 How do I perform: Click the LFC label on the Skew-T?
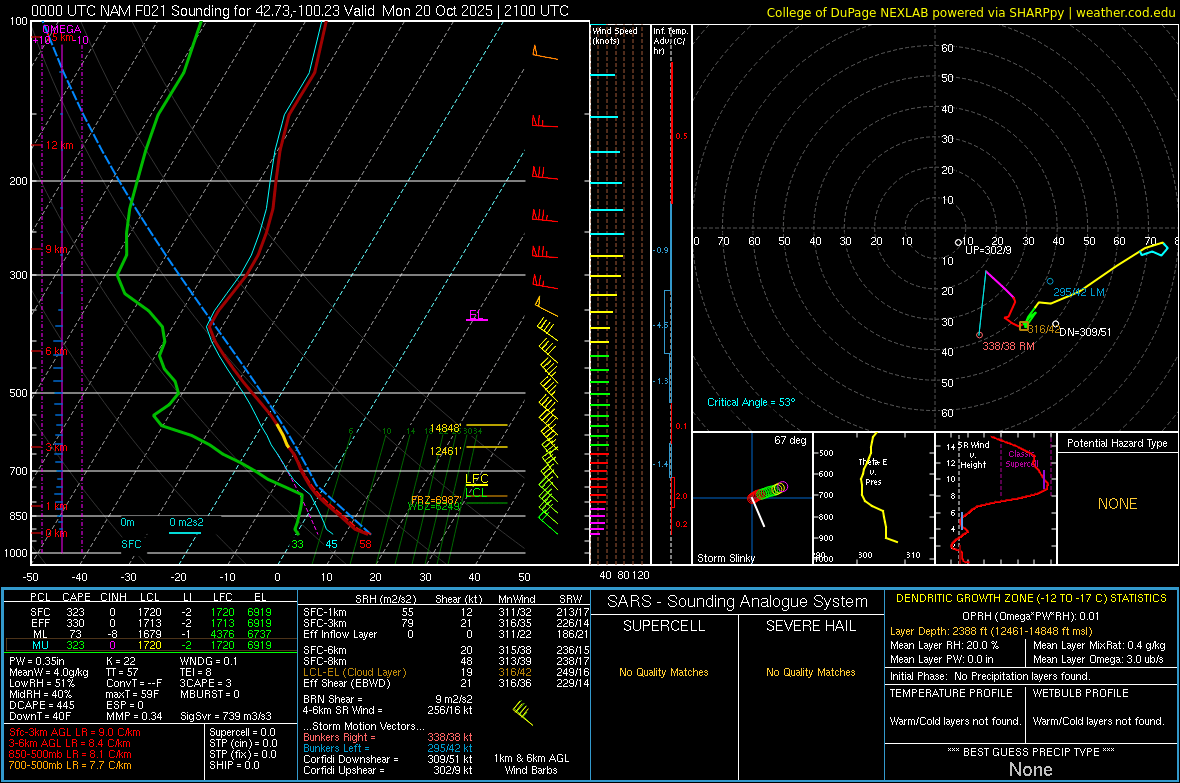point(476,479)
